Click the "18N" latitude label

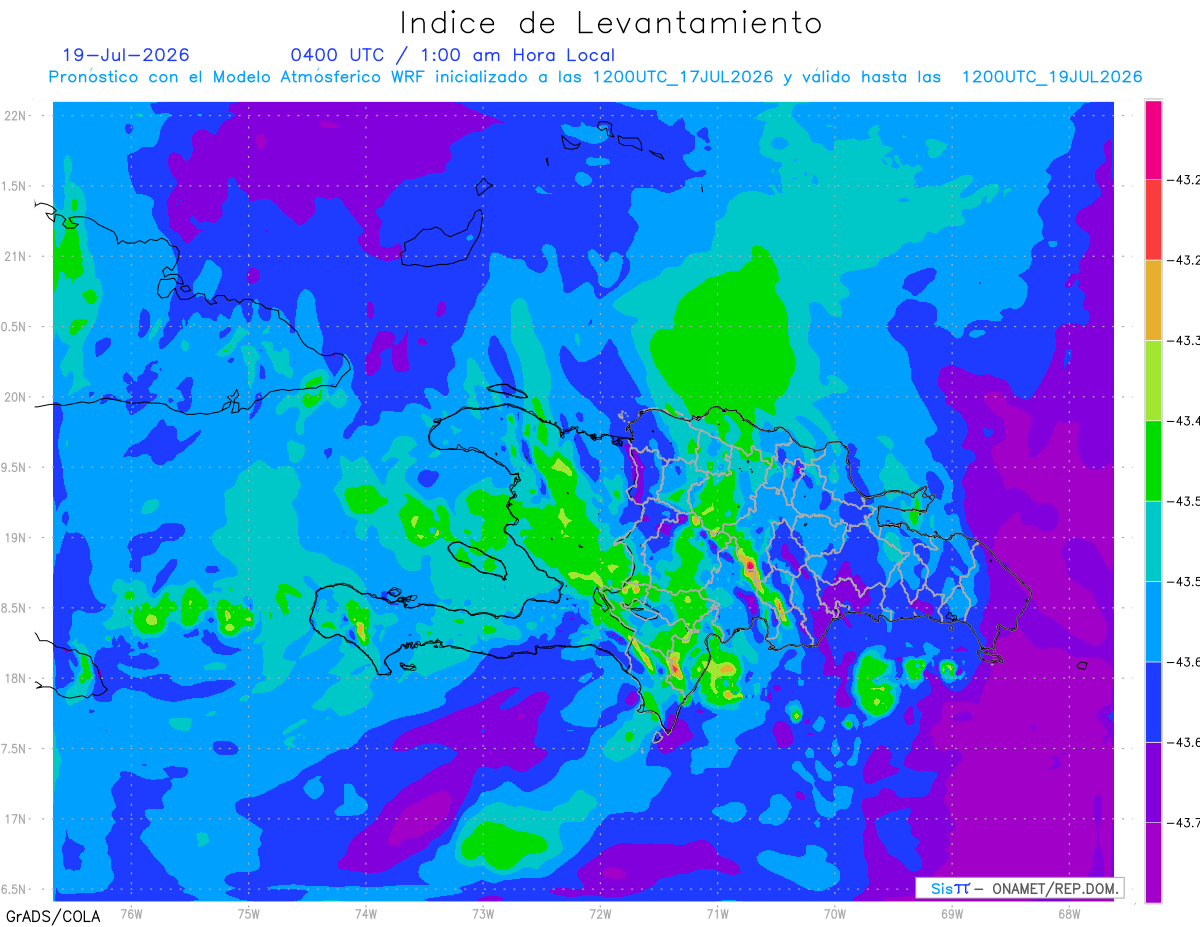tap(16, 678)
